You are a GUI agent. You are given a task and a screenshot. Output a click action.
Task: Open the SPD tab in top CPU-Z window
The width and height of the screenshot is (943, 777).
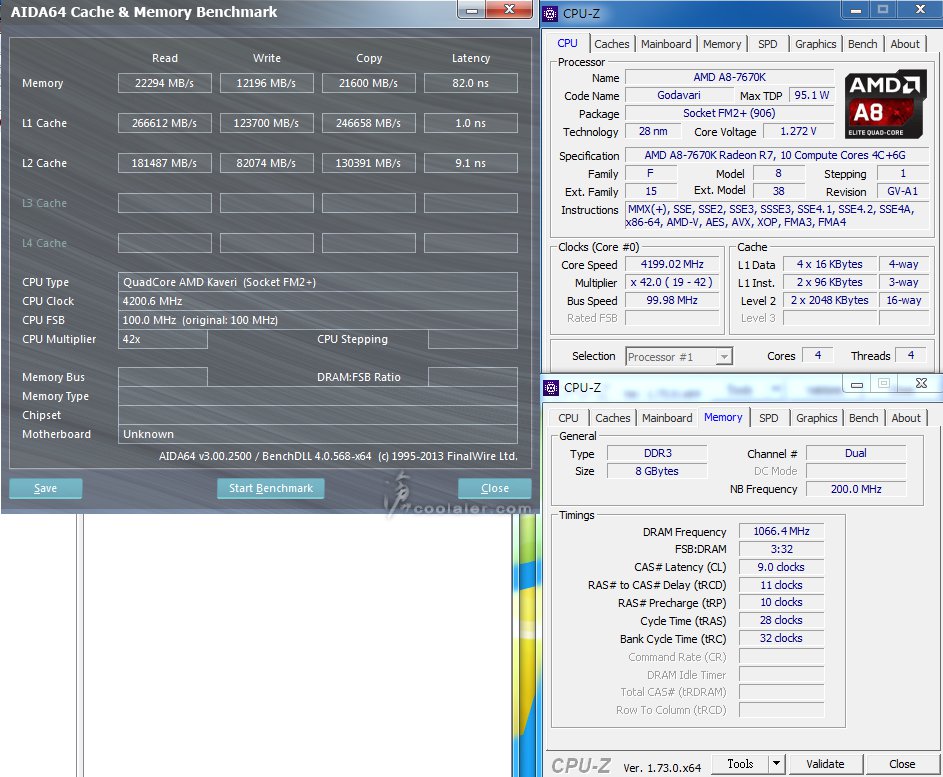[767, 44]
